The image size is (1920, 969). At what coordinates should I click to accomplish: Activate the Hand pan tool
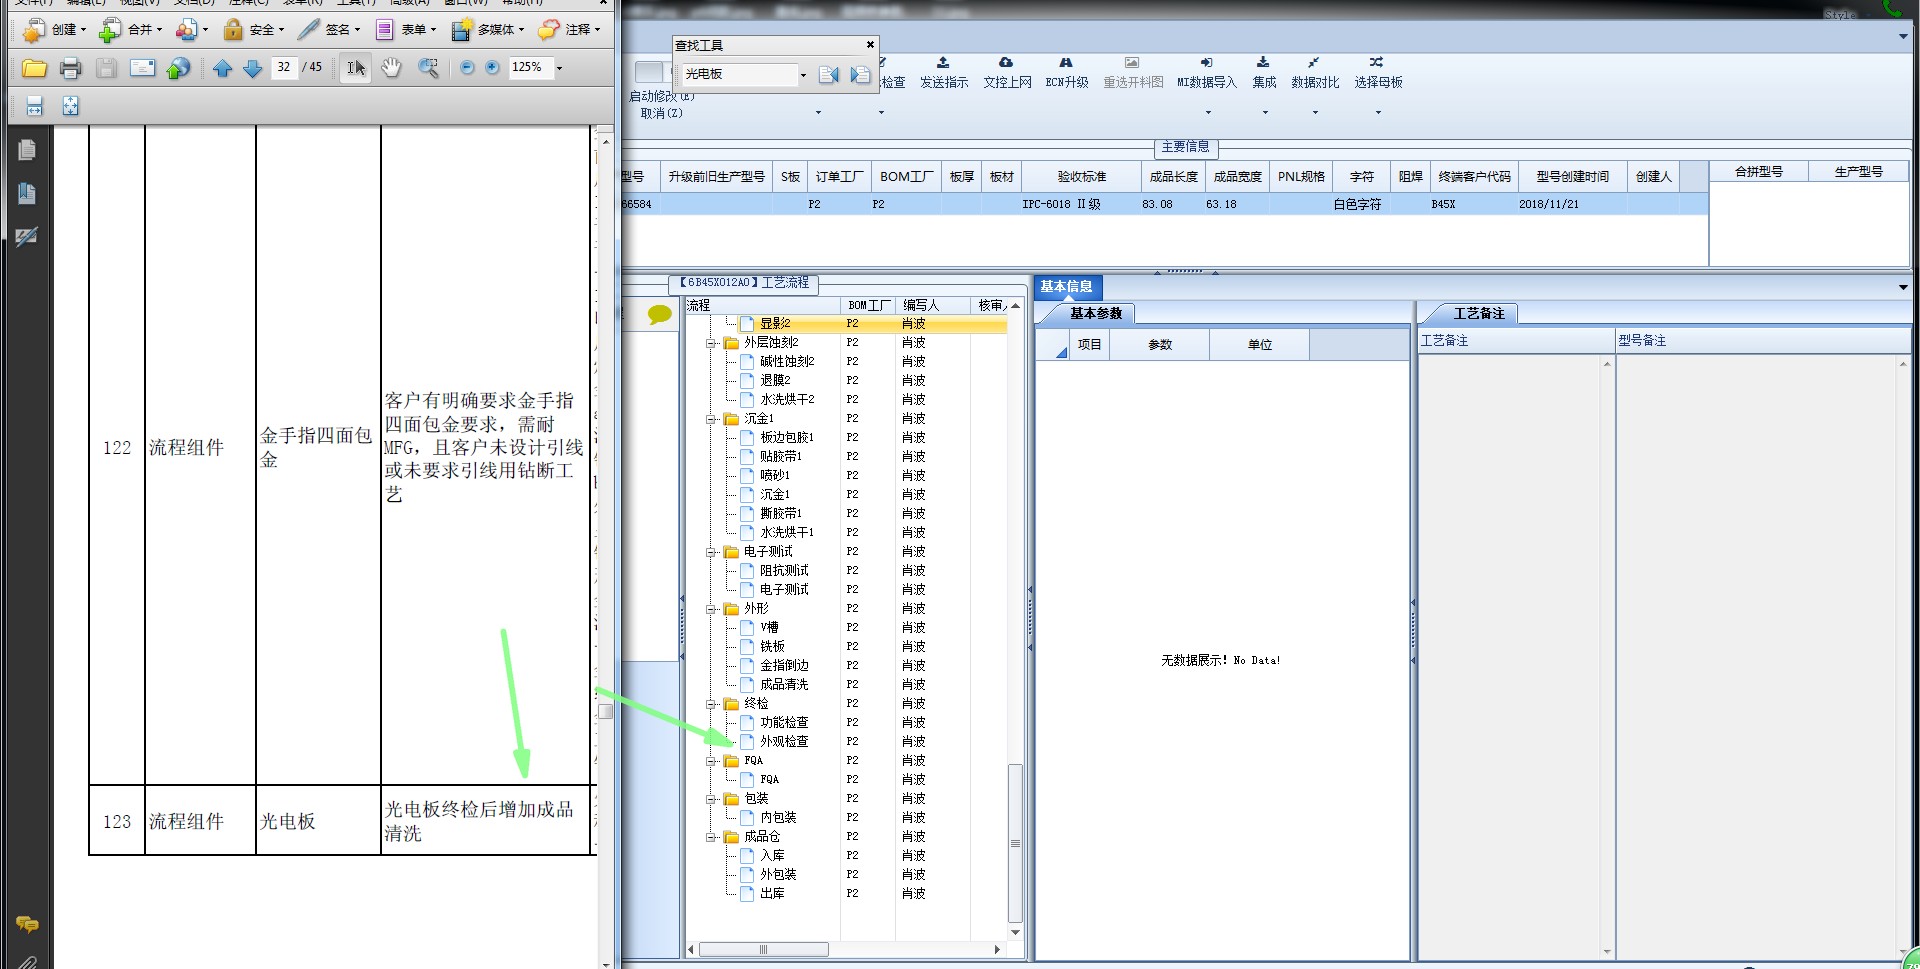click(x=391, y=68)
